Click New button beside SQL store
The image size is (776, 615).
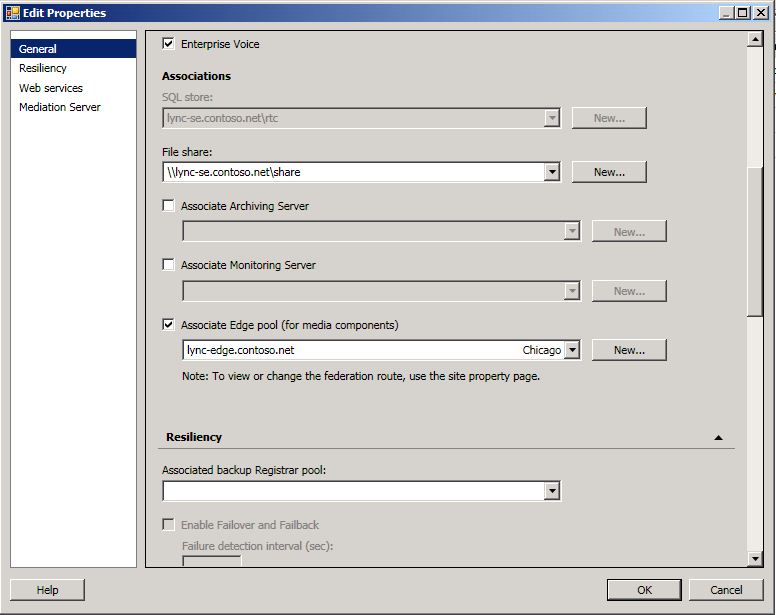pos(609,118)
